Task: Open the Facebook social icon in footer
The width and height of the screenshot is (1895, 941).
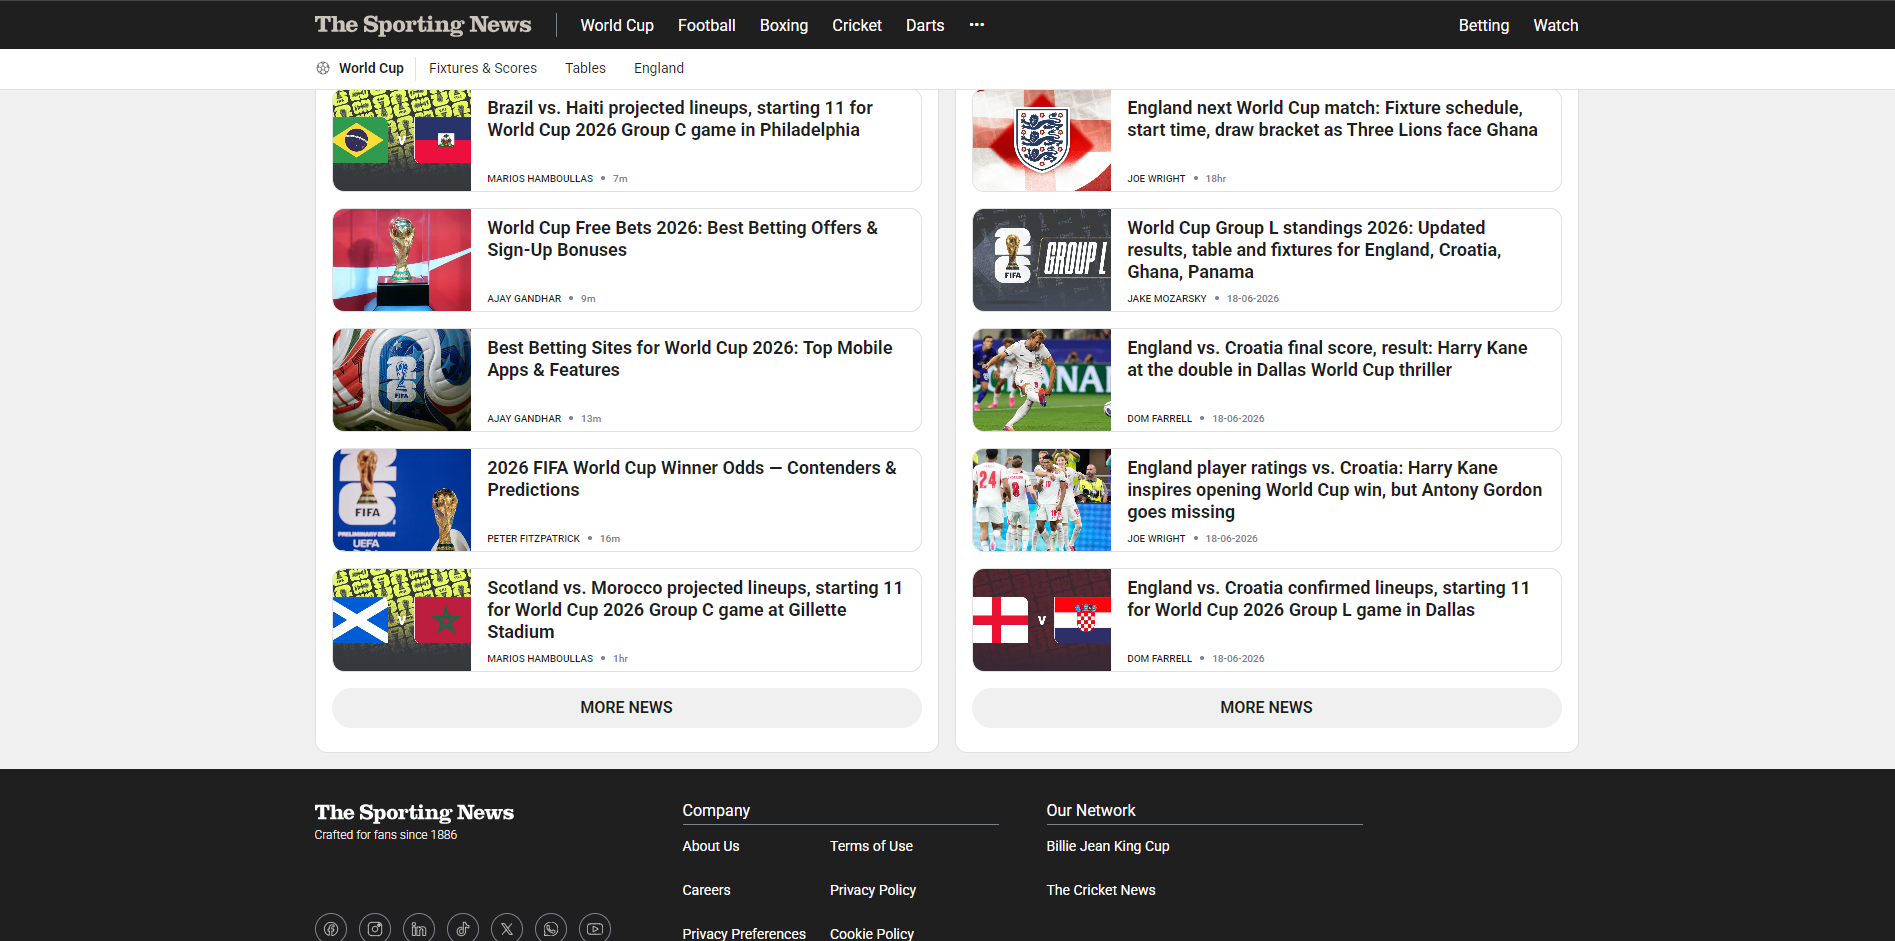Action: pyautogui.click(x=331, y=928)
